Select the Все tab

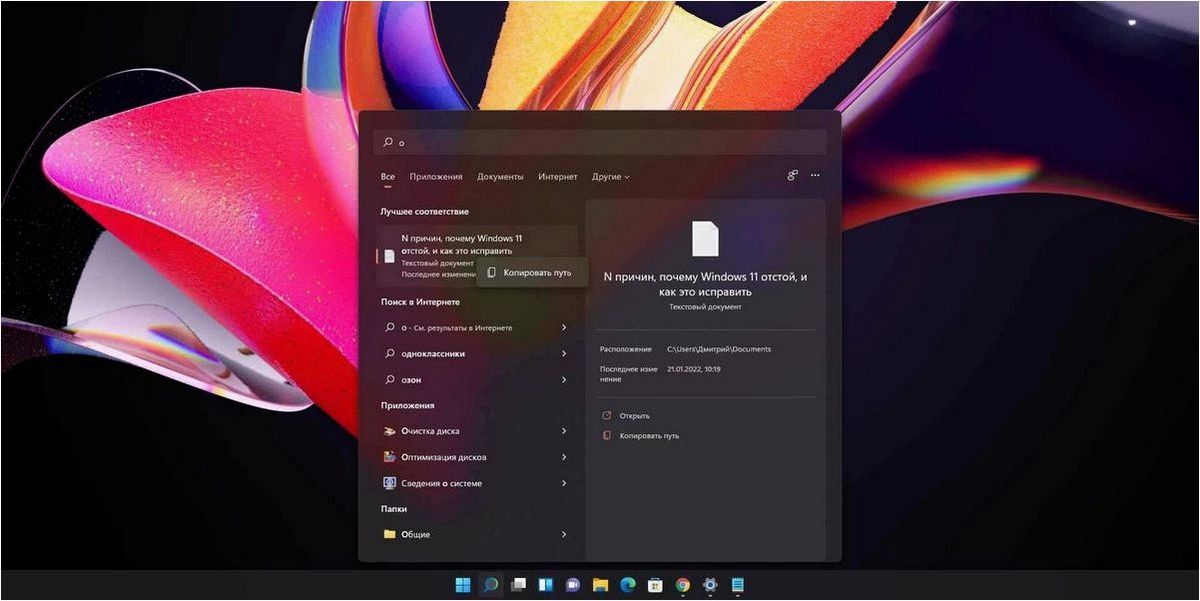tap(388, 177)
